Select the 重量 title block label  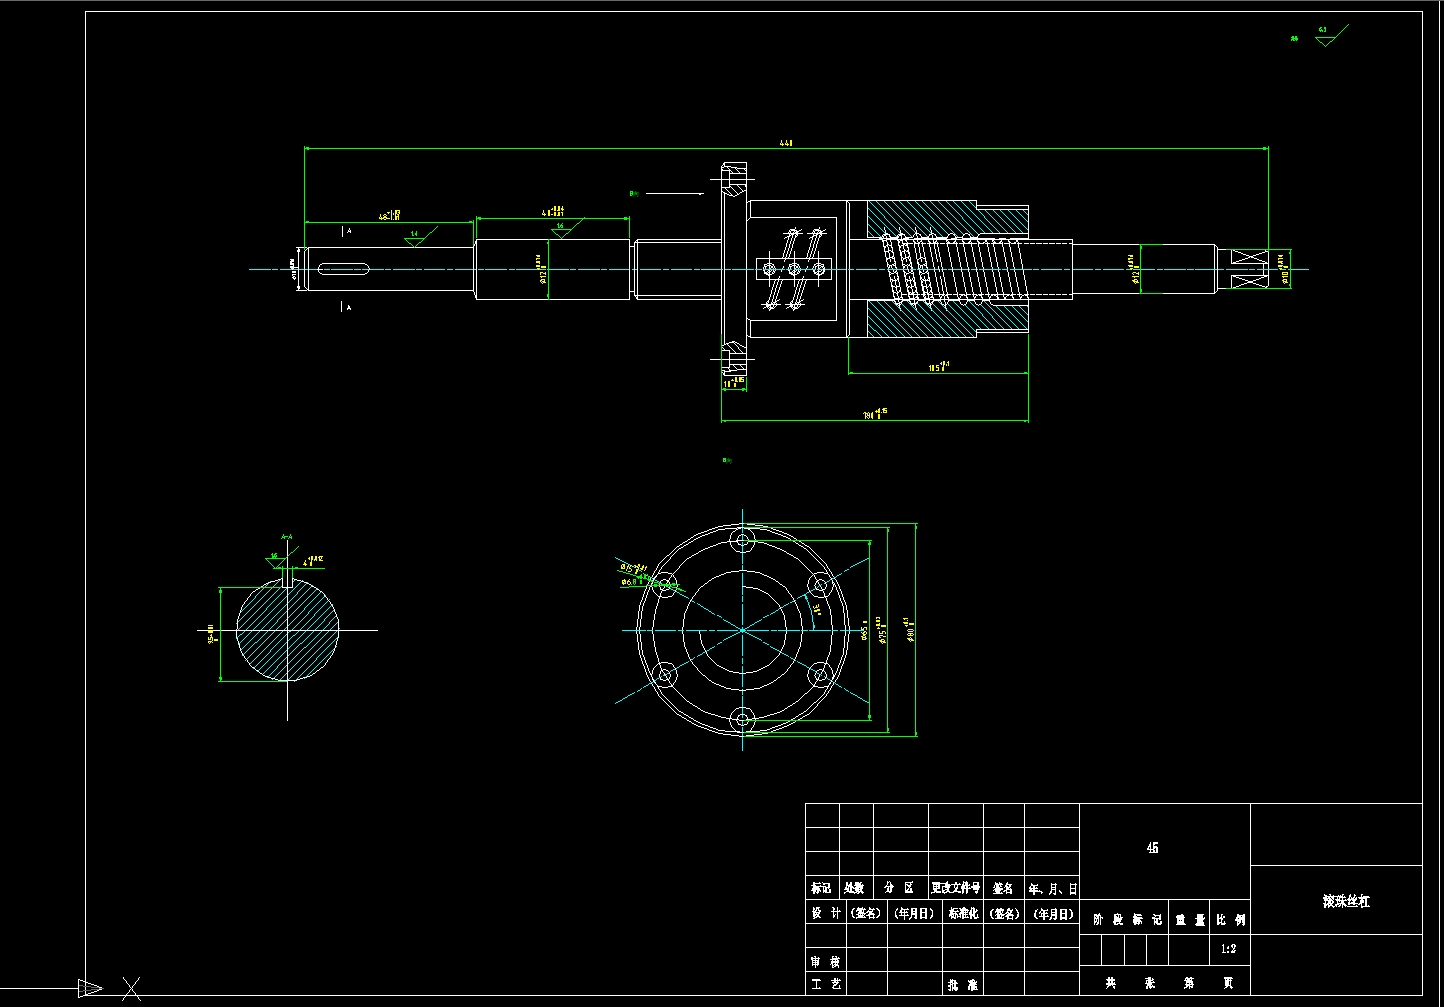(x=1190, y=920)
